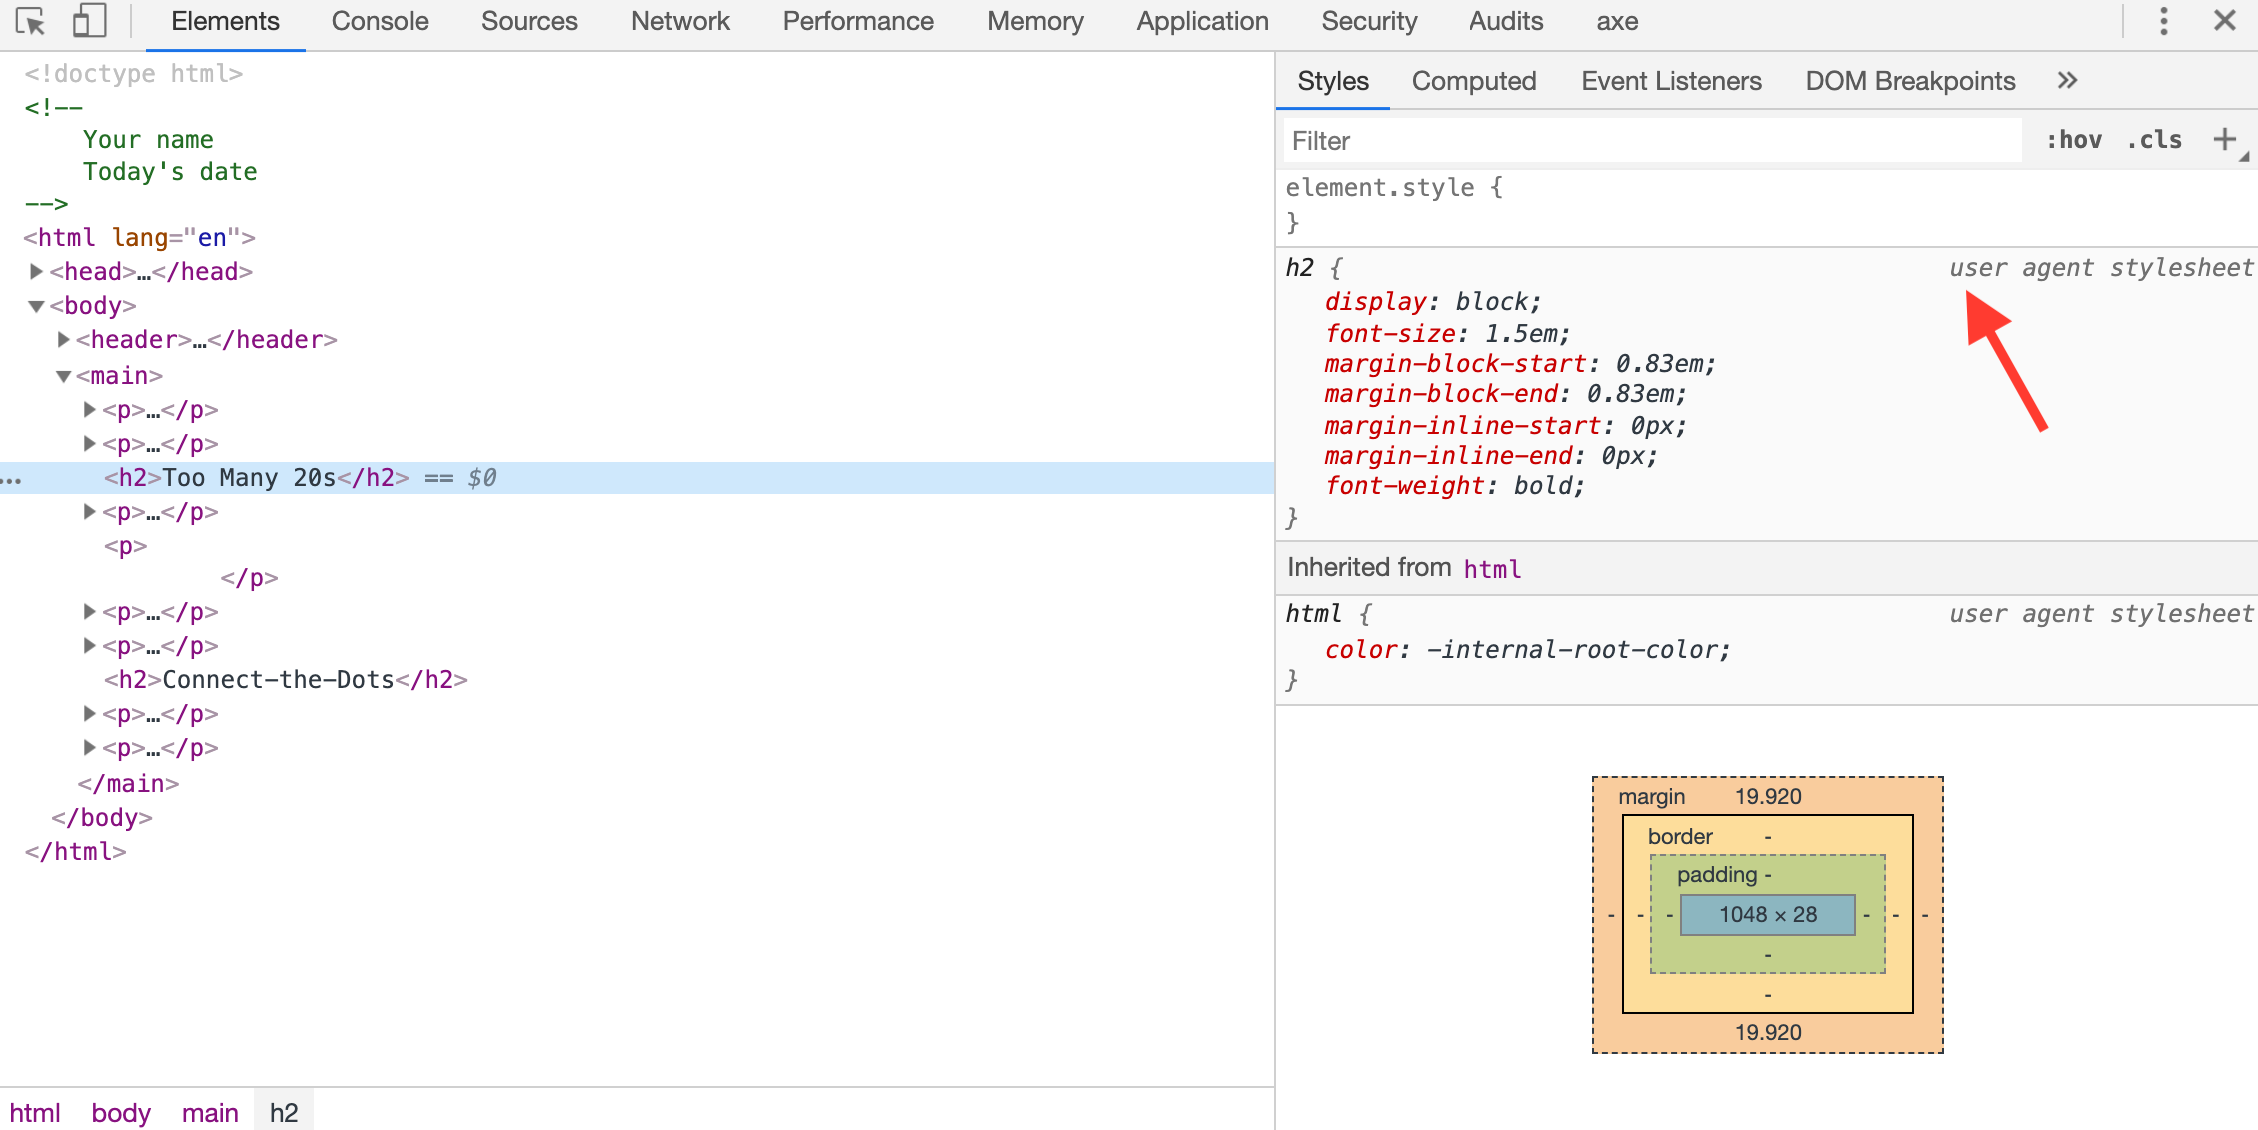
Task: Open the Sources tab
Action: (x=529, y=22)
